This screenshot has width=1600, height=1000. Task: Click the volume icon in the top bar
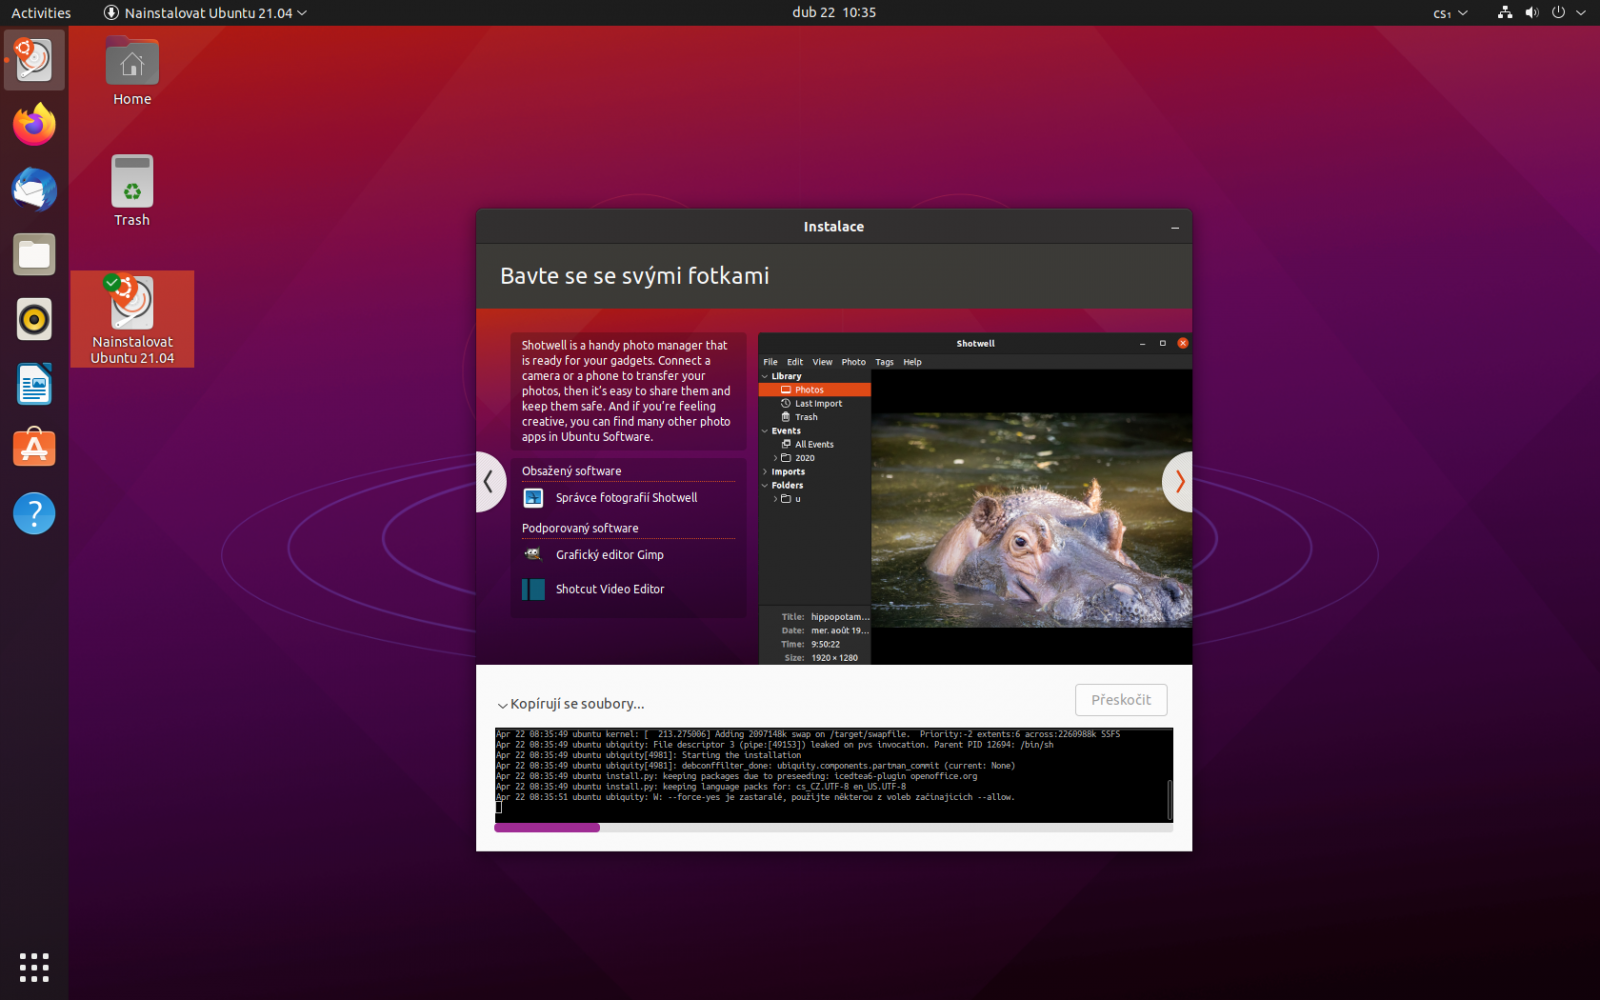coord(1531,13)
